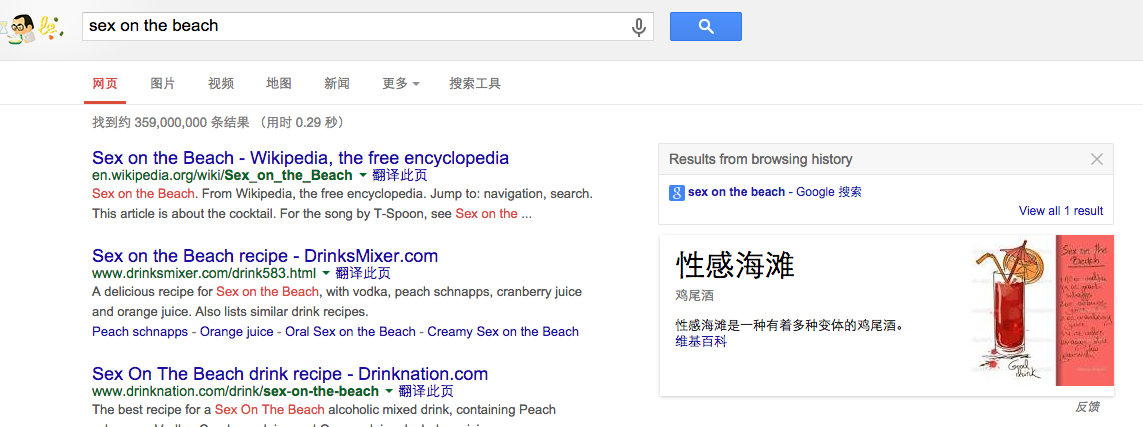This screenshot has width=1143, height=427.
Task: Switch to the 视频 tab
Action: (221, 84)
